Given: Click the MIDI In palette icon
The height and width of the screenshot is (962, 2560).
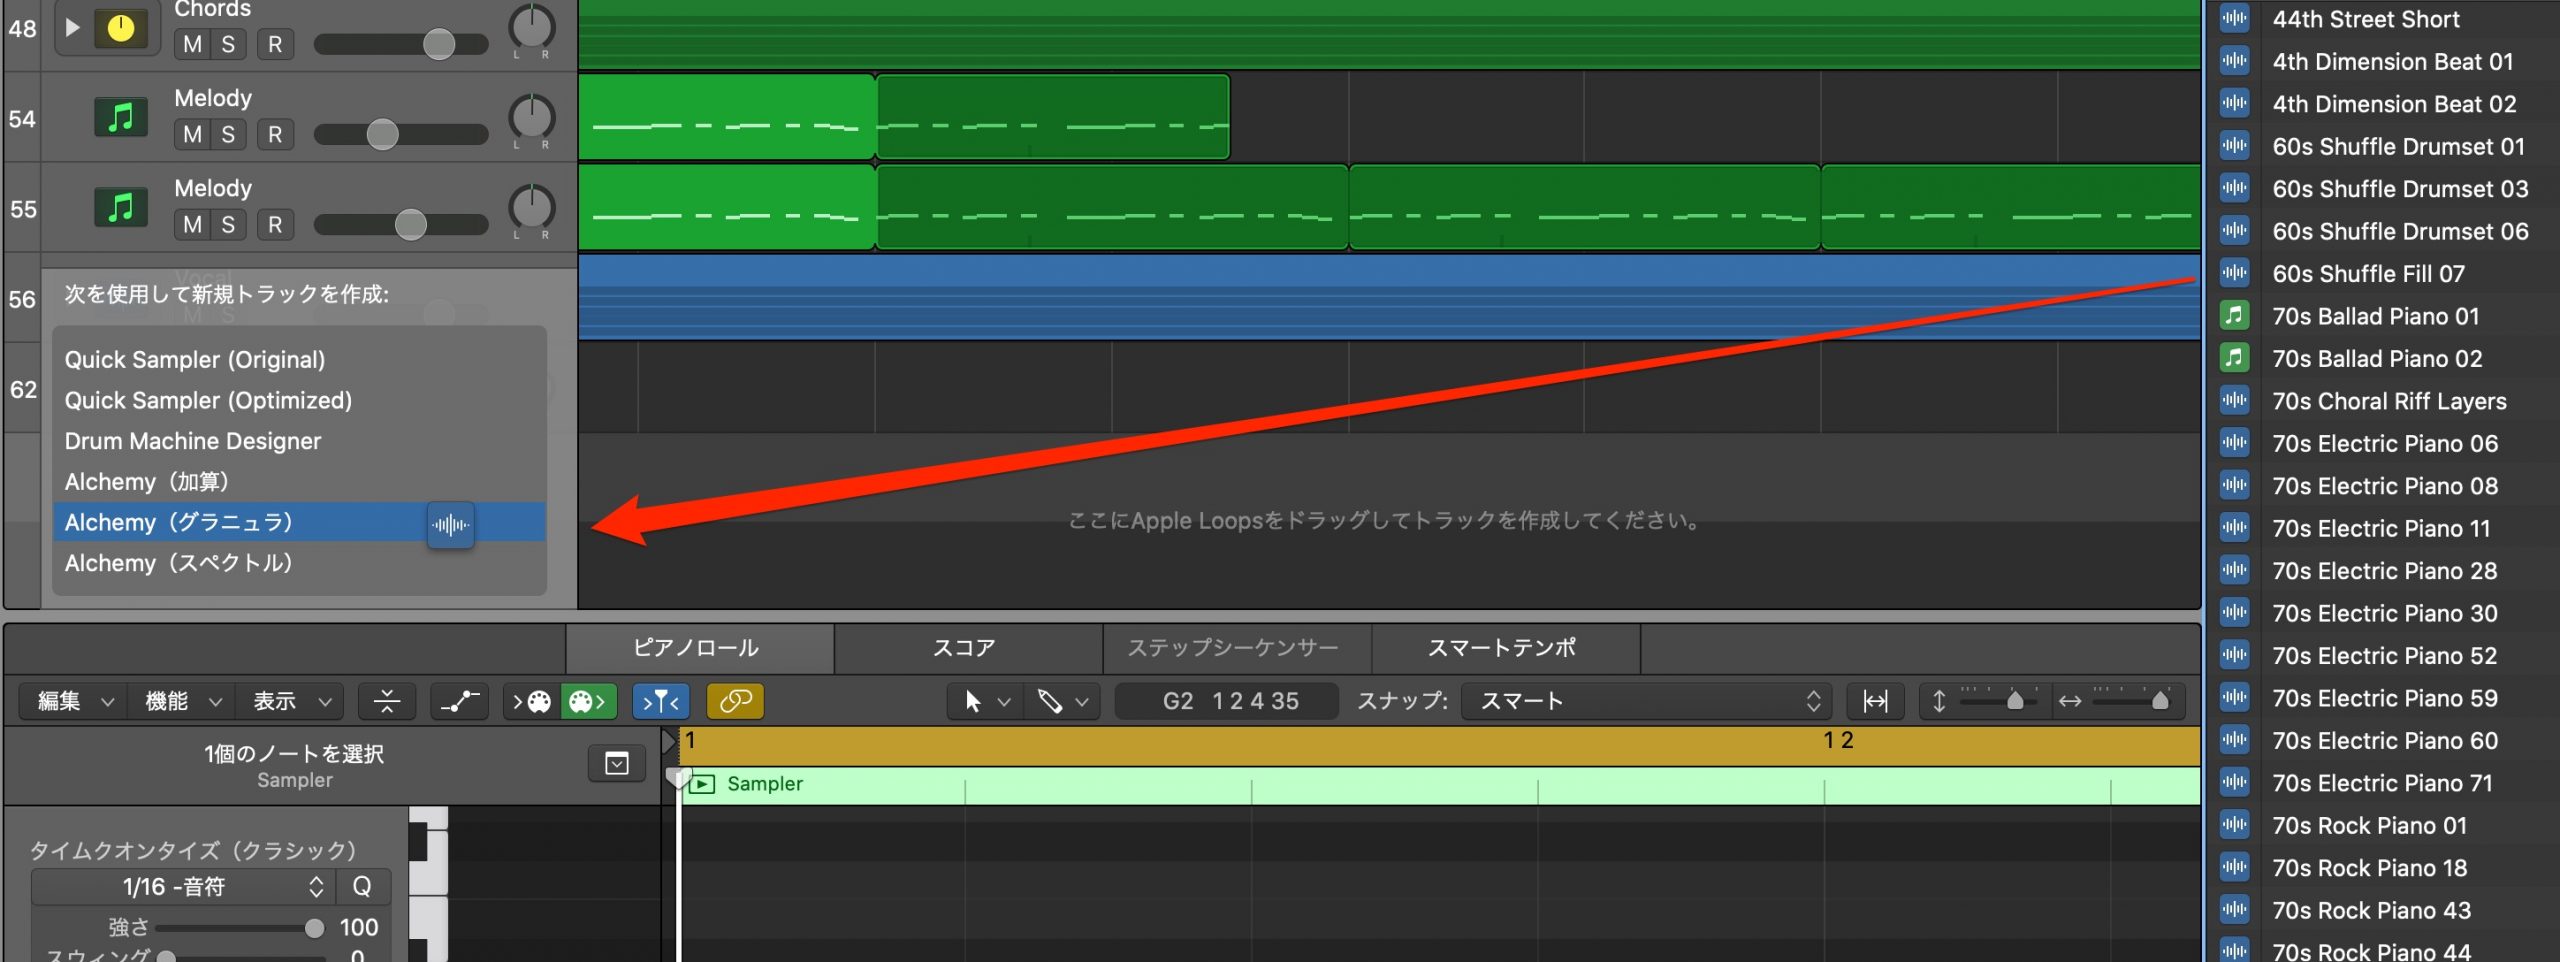Looking at the screenshot, I should 532,701.
